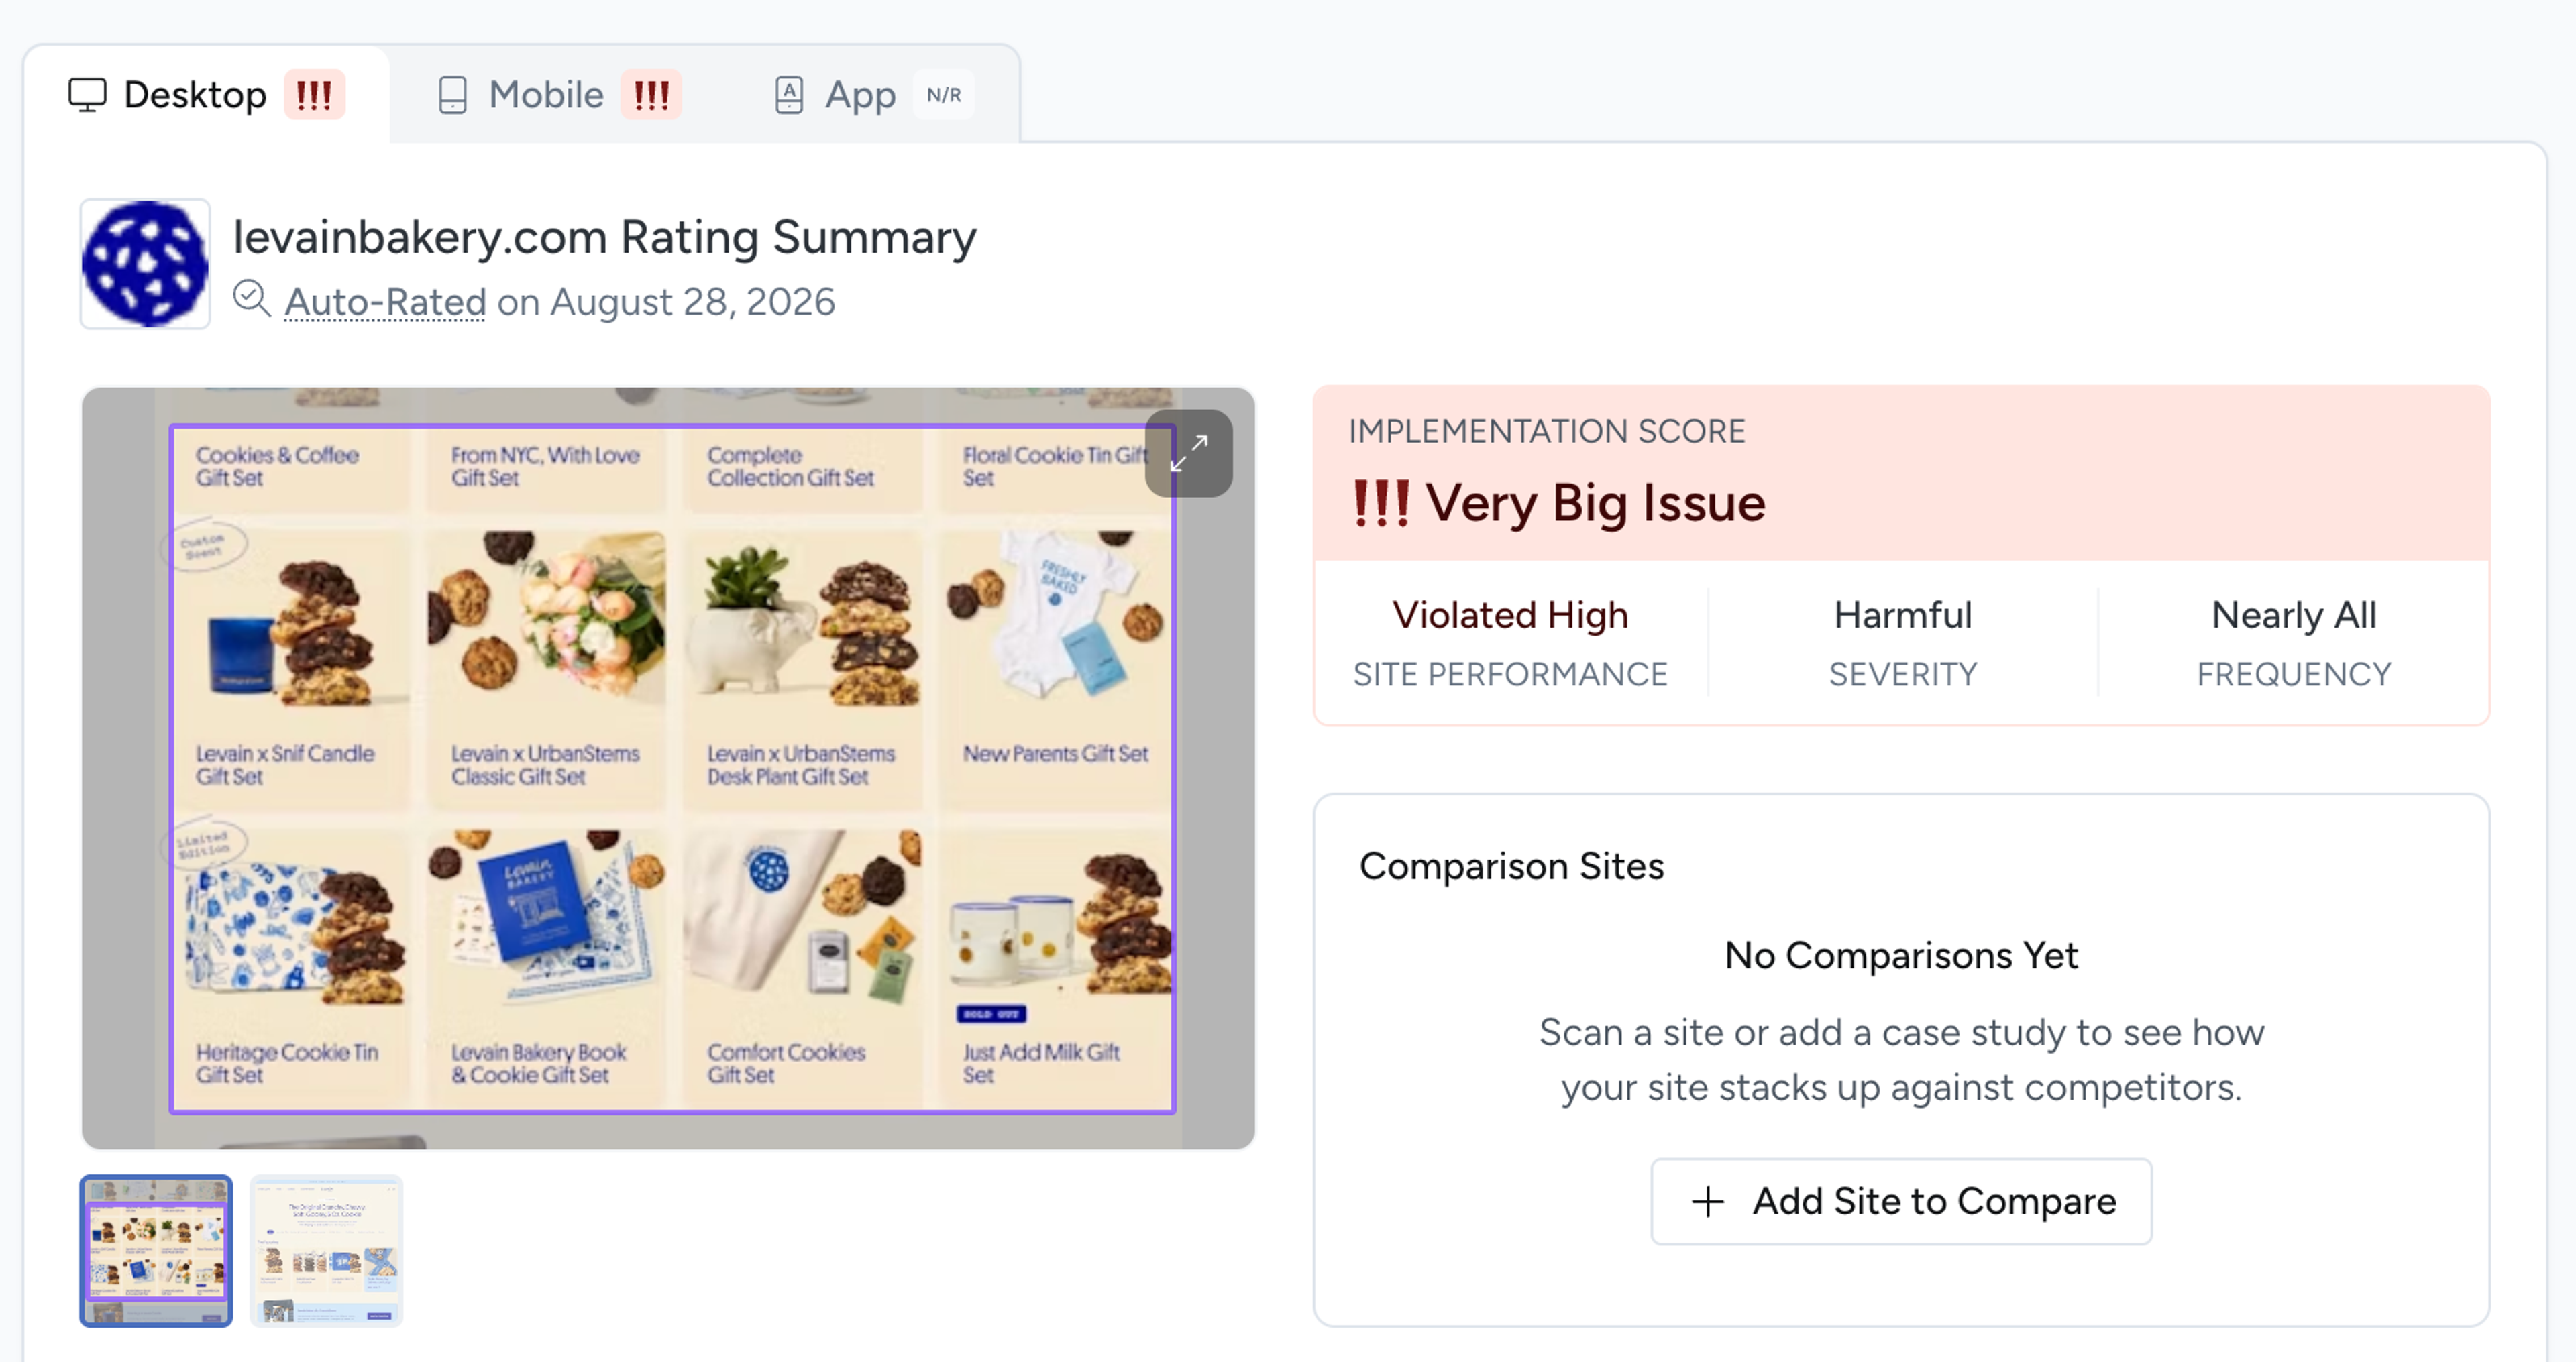Image resolution: width=2576 pixels, height=1362 pixels.
Task: Switch to the Desktop tab
Action: click(x=206, y=95)
